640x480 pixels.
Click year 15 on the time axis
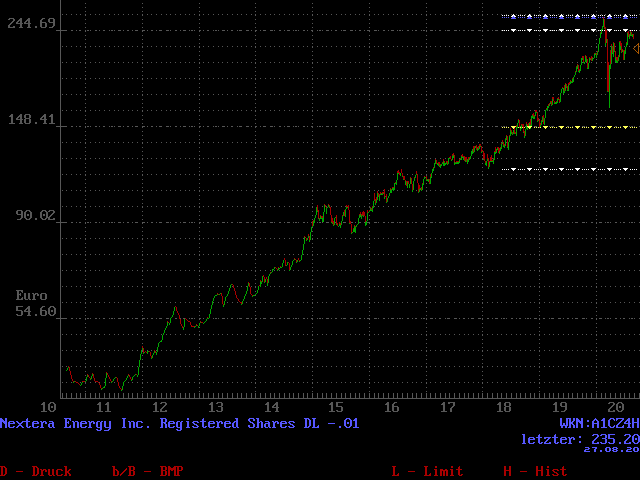click(335, 408)
